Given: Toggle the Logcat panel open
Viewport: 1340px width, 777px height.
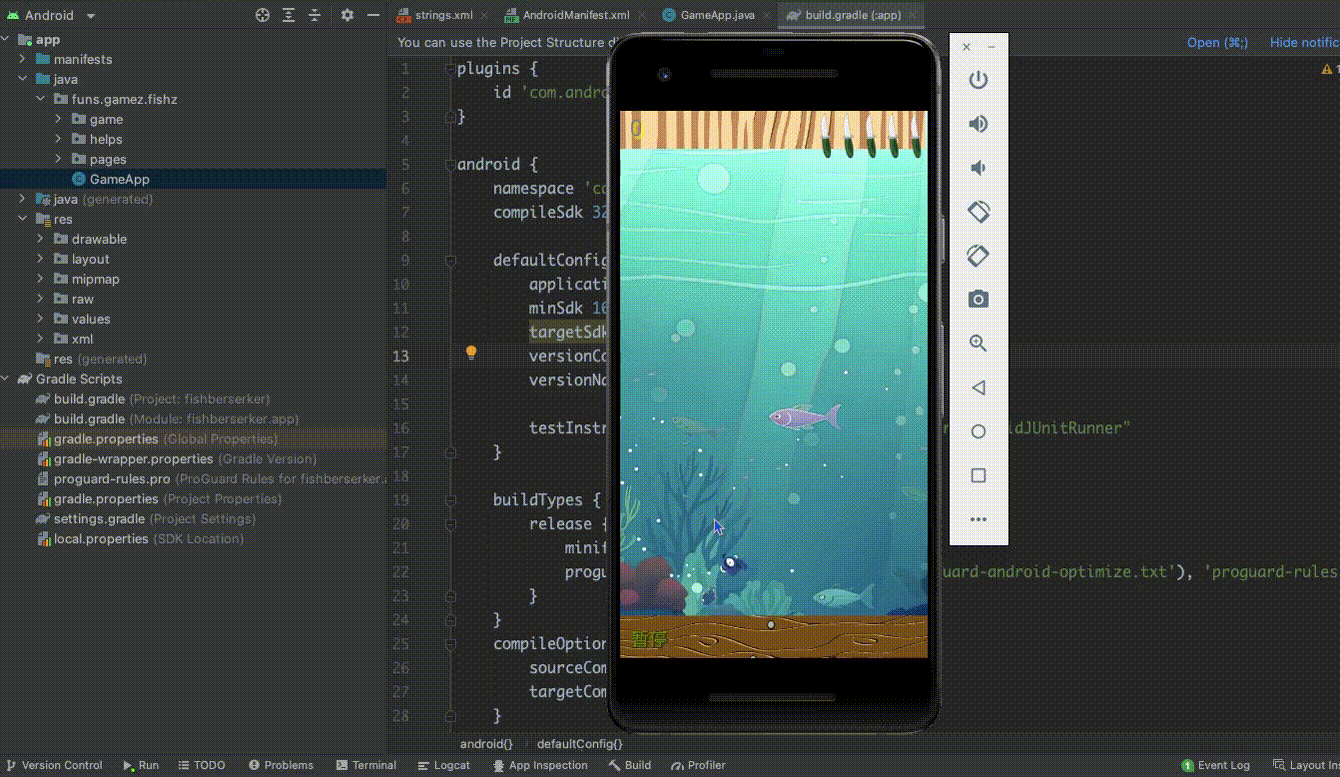Looking at the screenshot, I should point(444,765).
